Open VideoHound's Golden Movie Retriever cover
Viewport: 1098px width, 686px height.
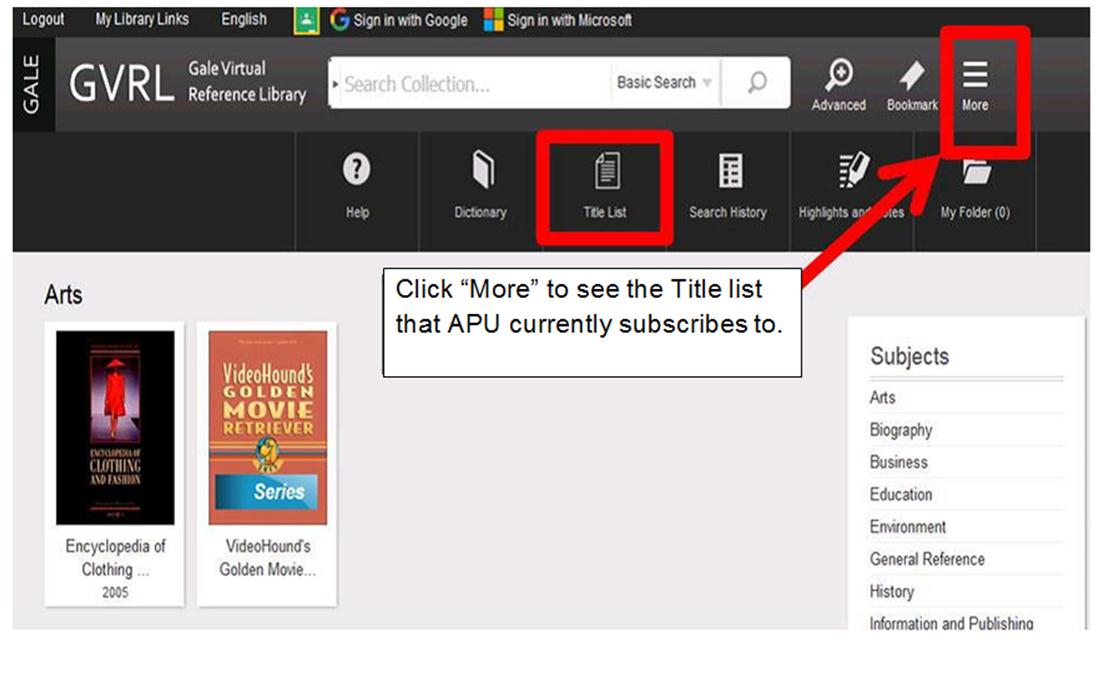(267, 427)
